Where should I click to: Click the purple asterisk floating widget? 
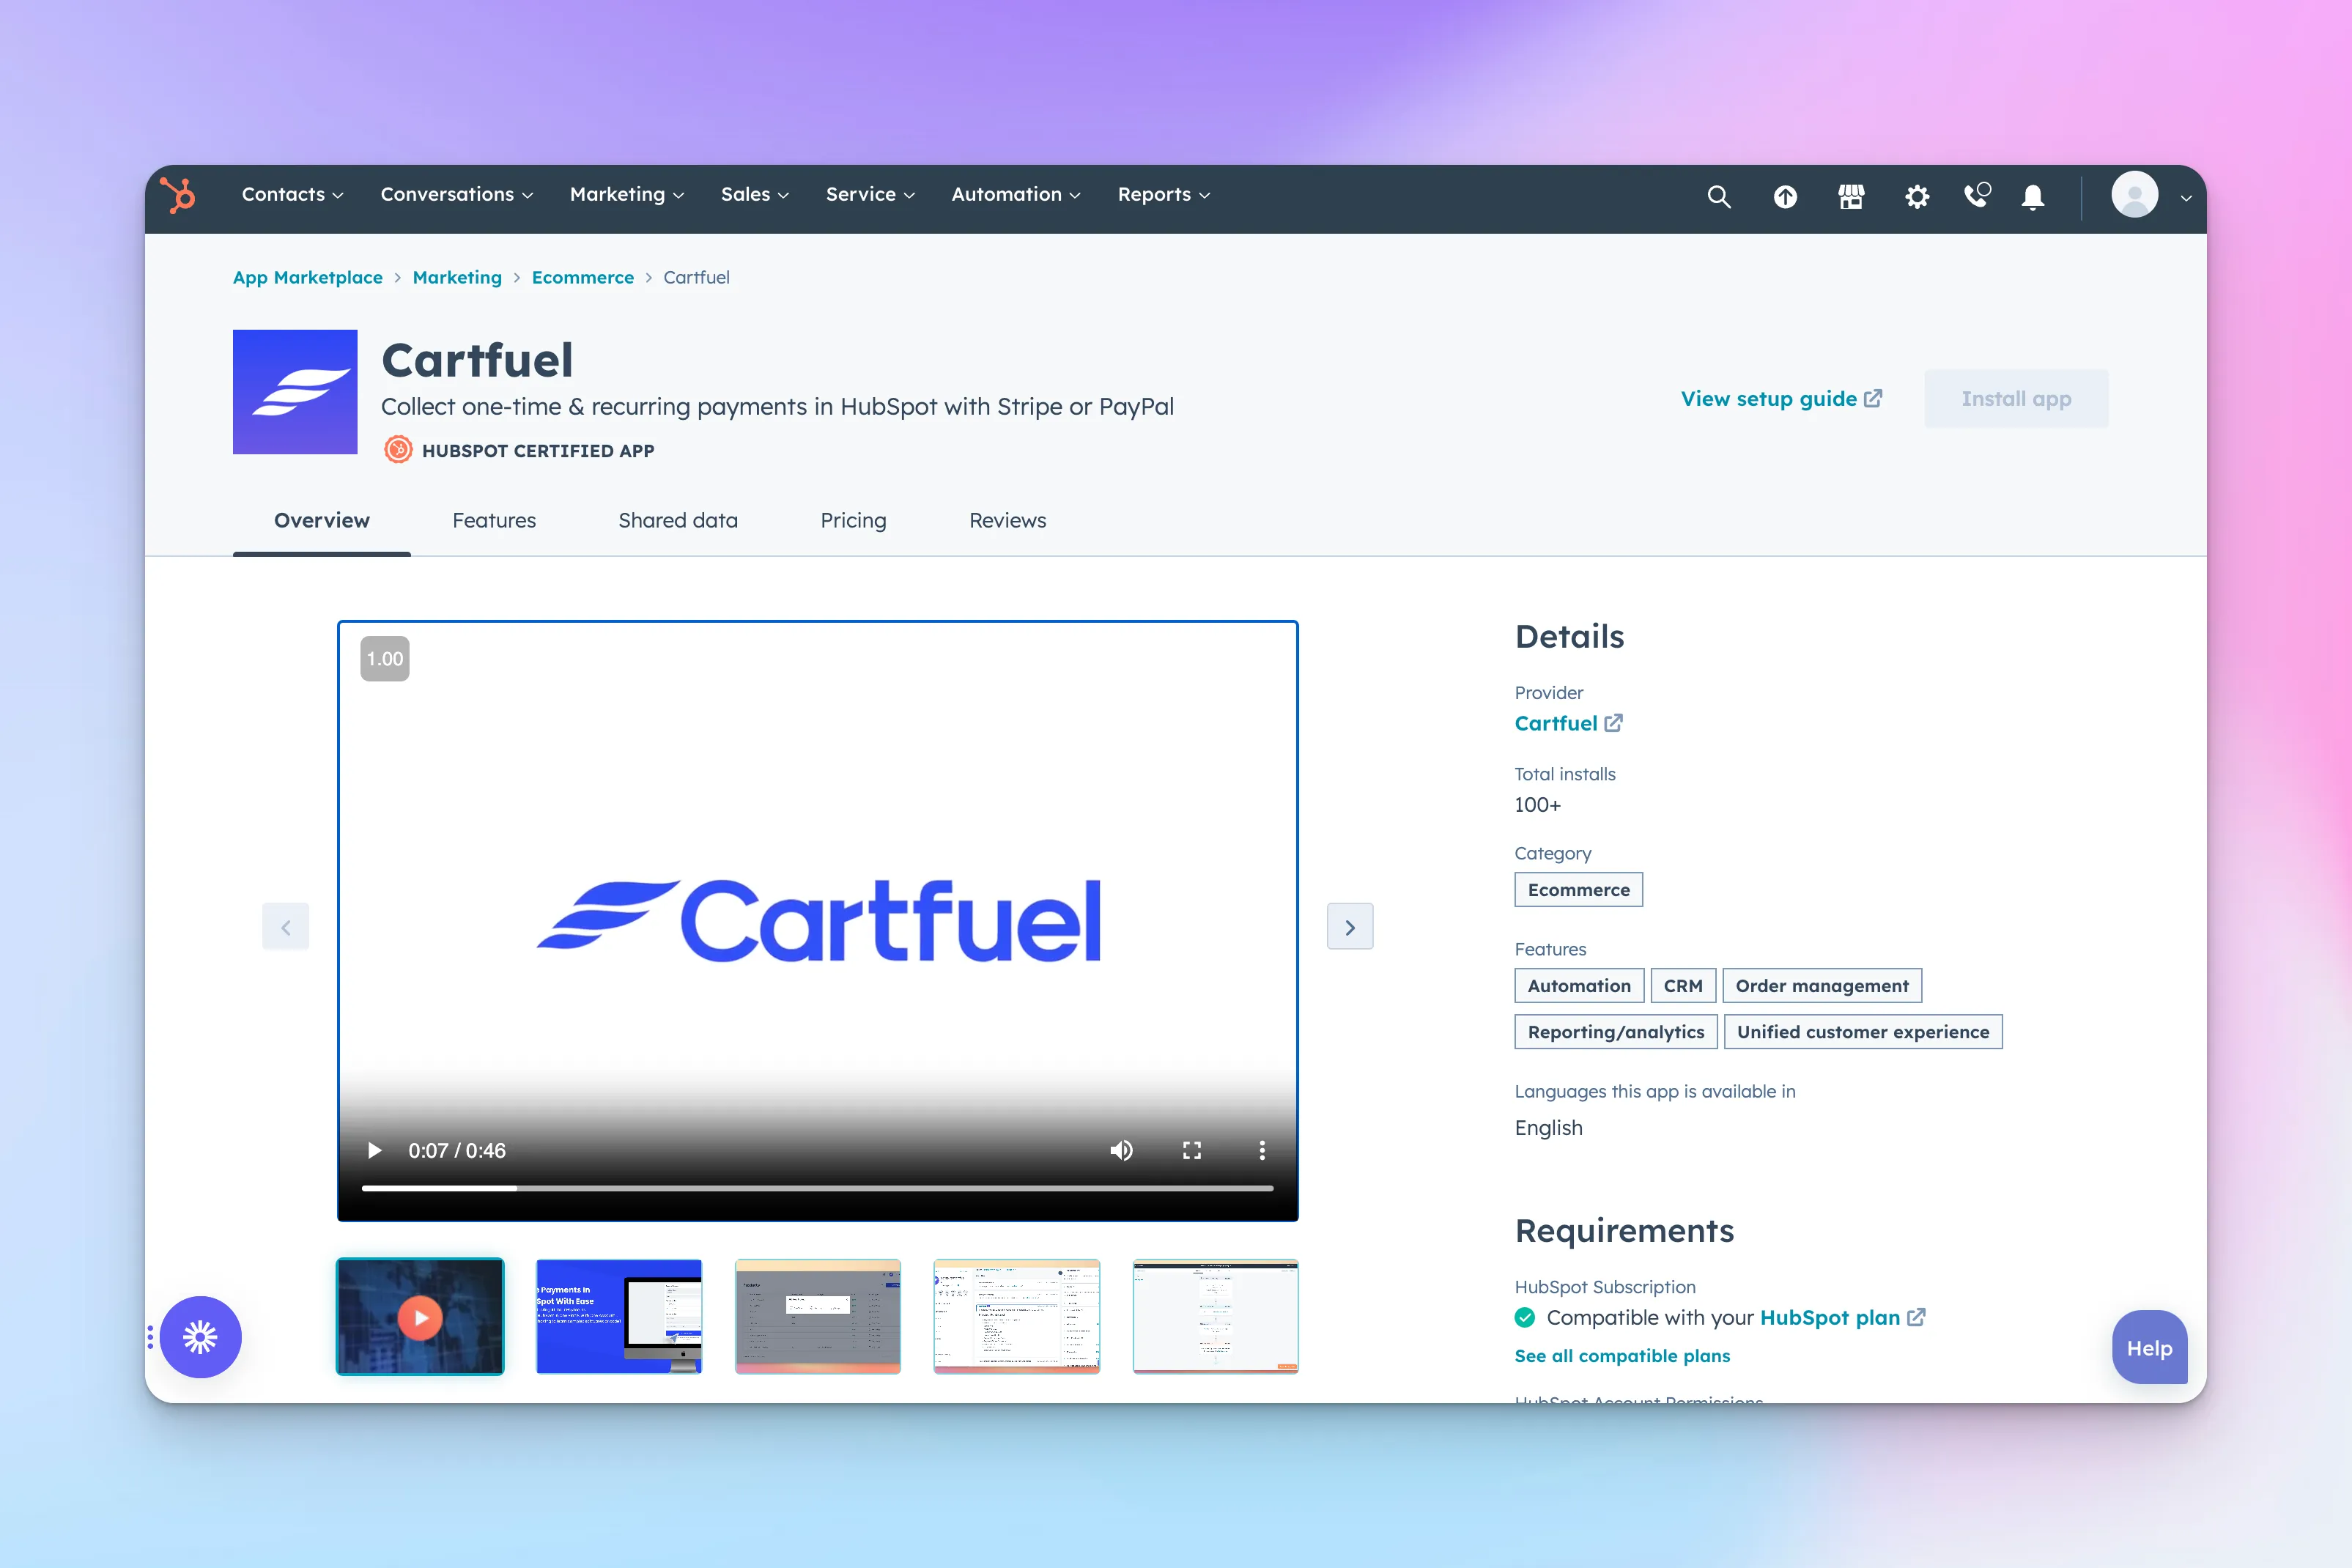pos(200,1337)
